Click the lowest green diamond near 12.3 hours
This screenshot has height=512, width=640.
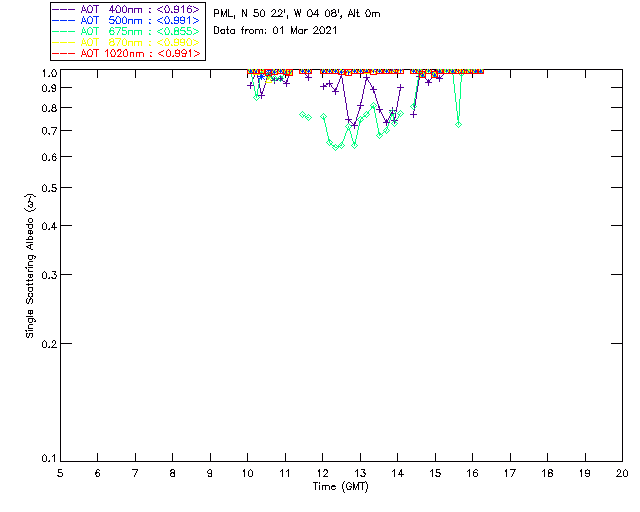coord(336,147)
